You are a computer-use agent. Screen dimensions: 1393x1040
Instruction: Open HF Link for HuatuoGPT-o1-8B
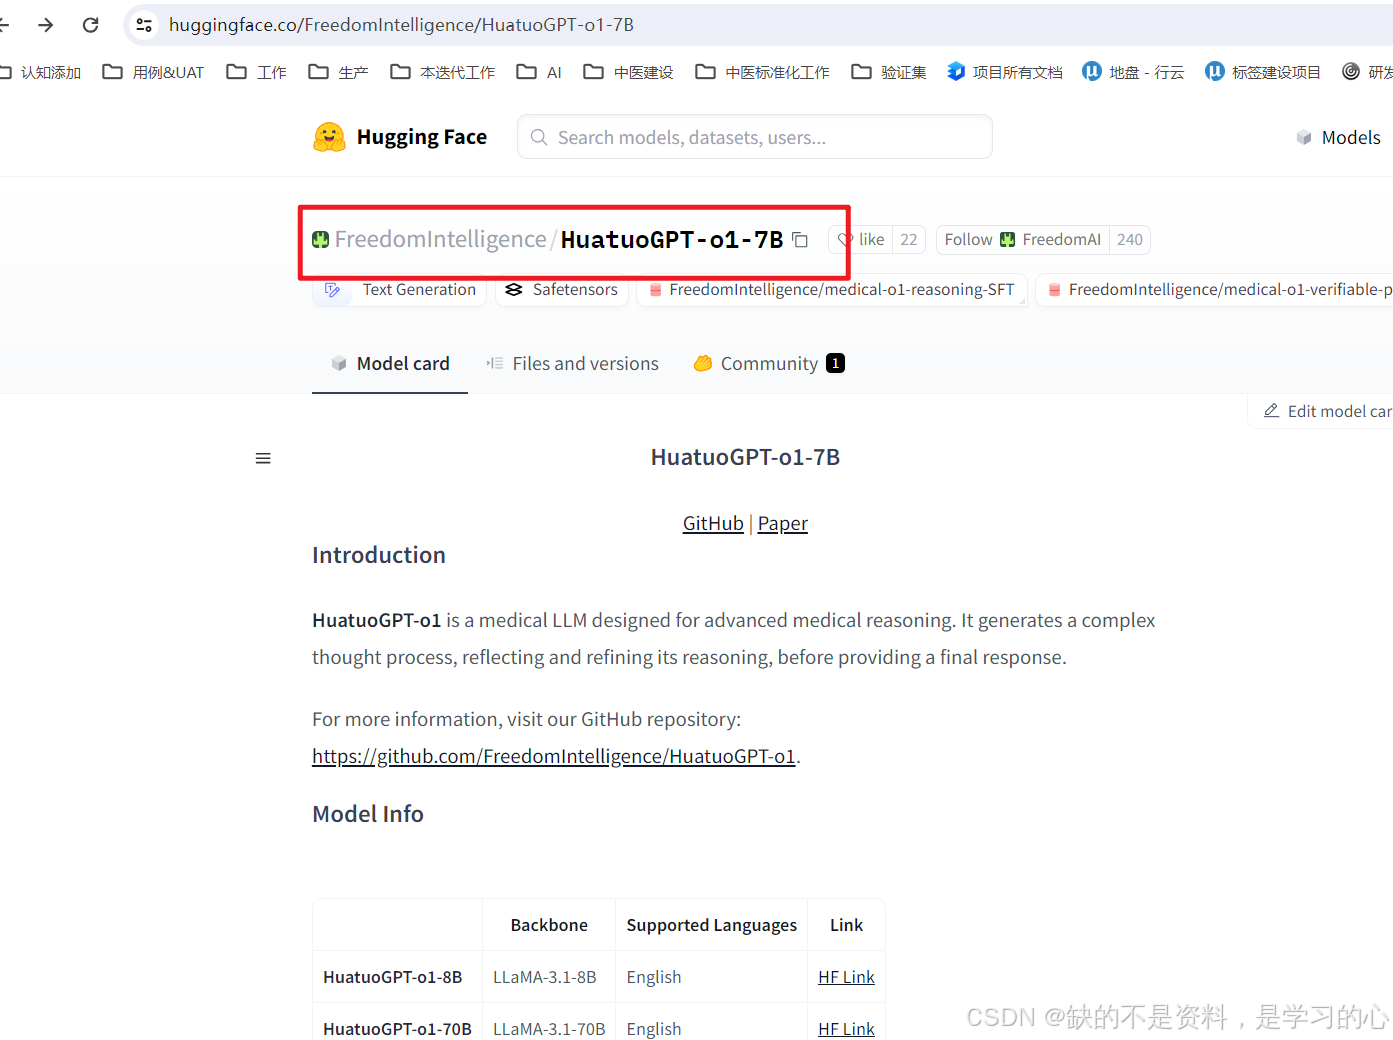(x=846, y=977)
